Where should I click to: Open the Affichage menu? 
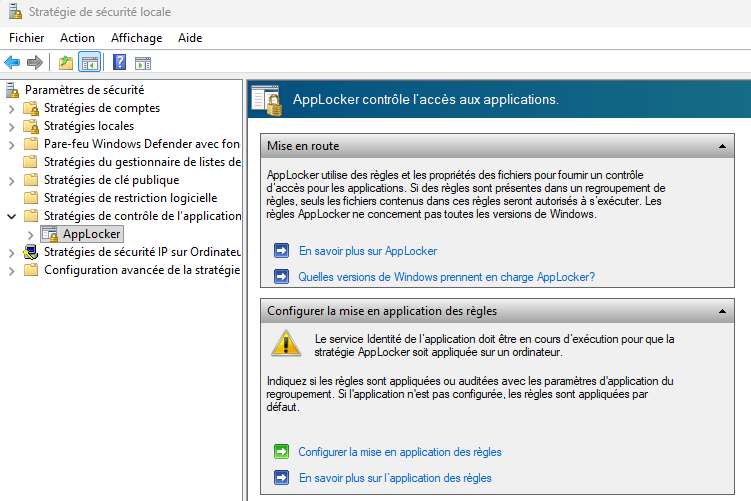(137, 38)
